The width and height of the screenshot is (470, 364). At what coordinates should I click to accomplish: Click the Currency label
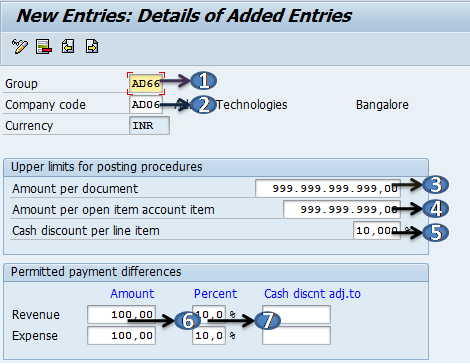[29, 126]
